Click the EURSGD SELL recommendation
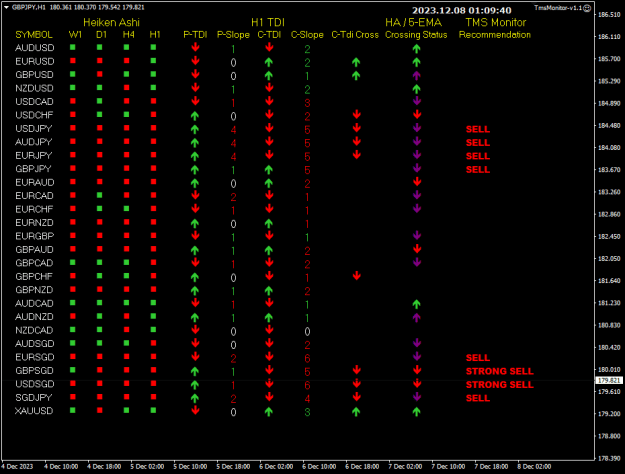The image size is (625, 474). (x=478, y=358)
